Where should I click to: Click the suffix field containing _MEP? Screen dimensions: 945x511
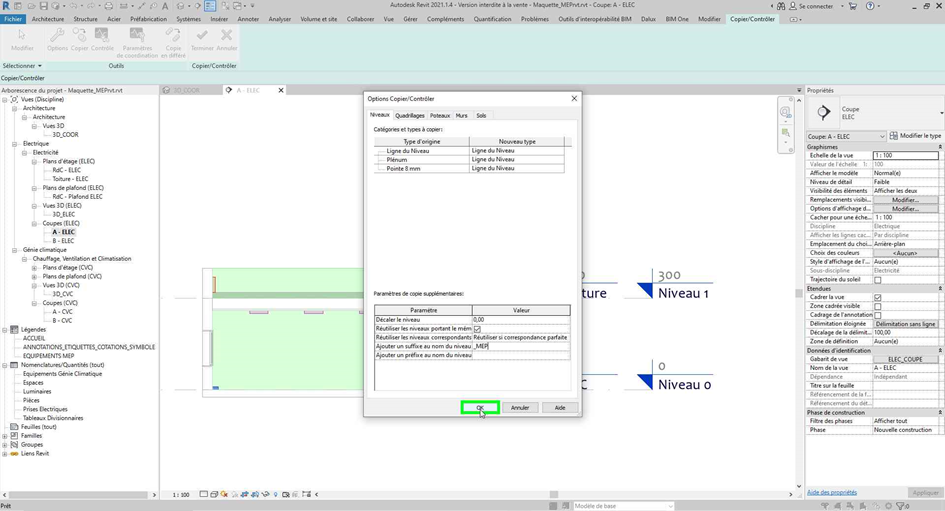520,346
